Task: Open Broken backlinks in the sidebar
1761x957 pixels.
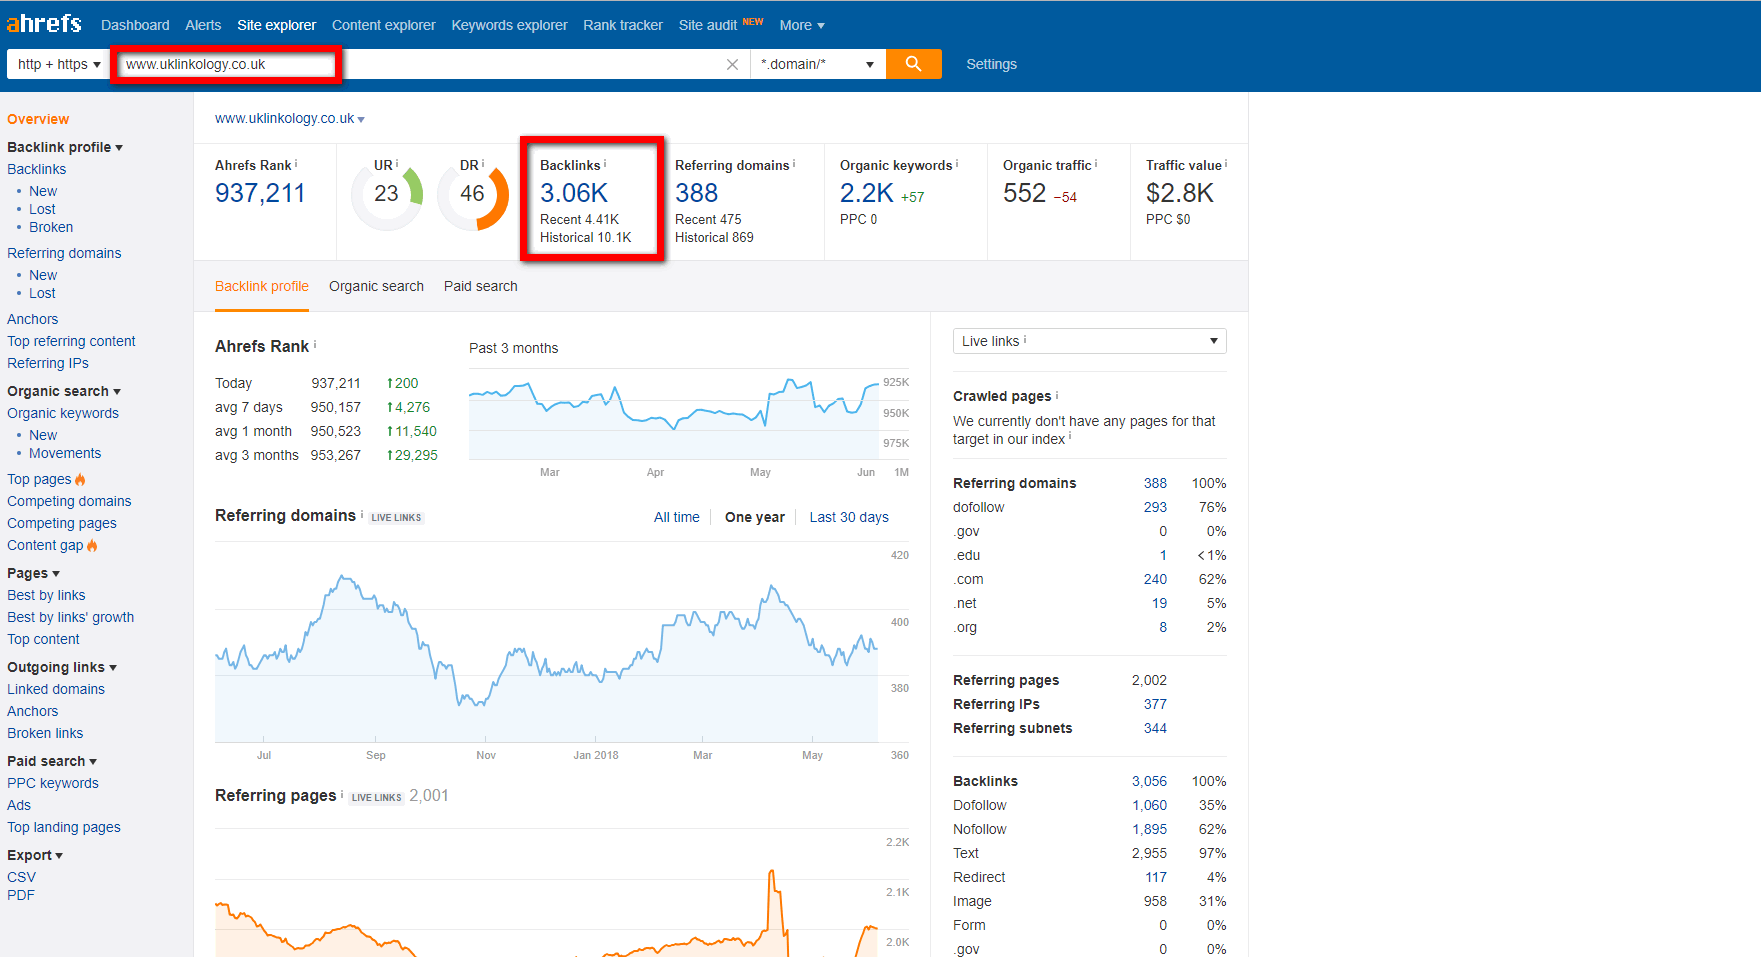Action: (x=51, y=227)
